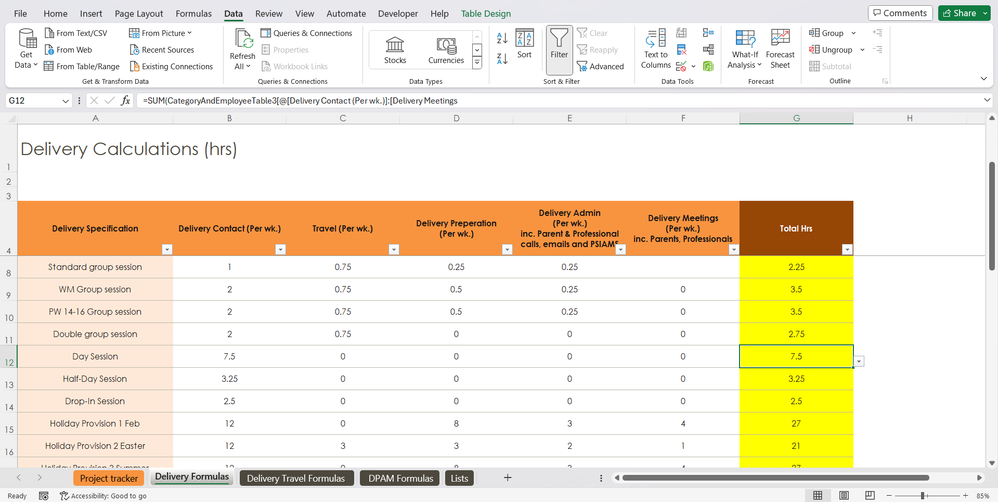This screenshot has width=998, height=502.
Task: Open Total Hrs column filter dropdown
Action: tap(847, 250)
